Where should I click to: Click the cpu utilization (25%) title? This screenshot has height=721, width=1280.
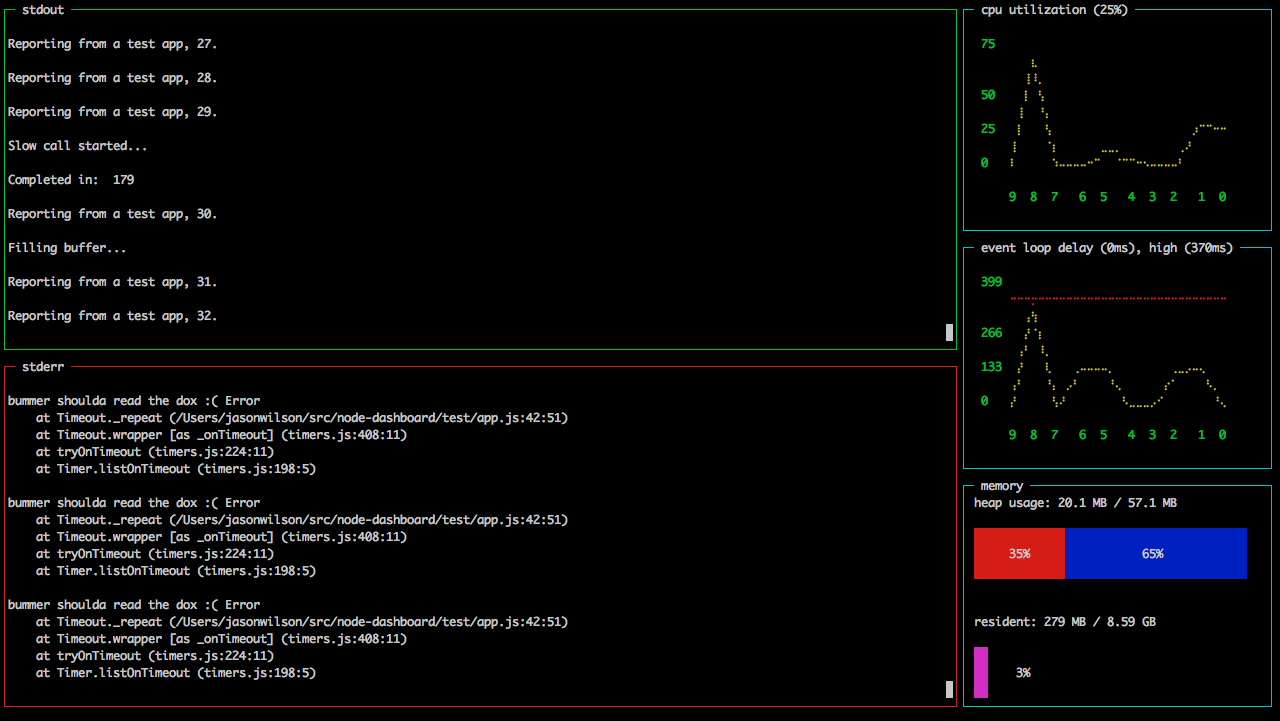pos(1054,9)
